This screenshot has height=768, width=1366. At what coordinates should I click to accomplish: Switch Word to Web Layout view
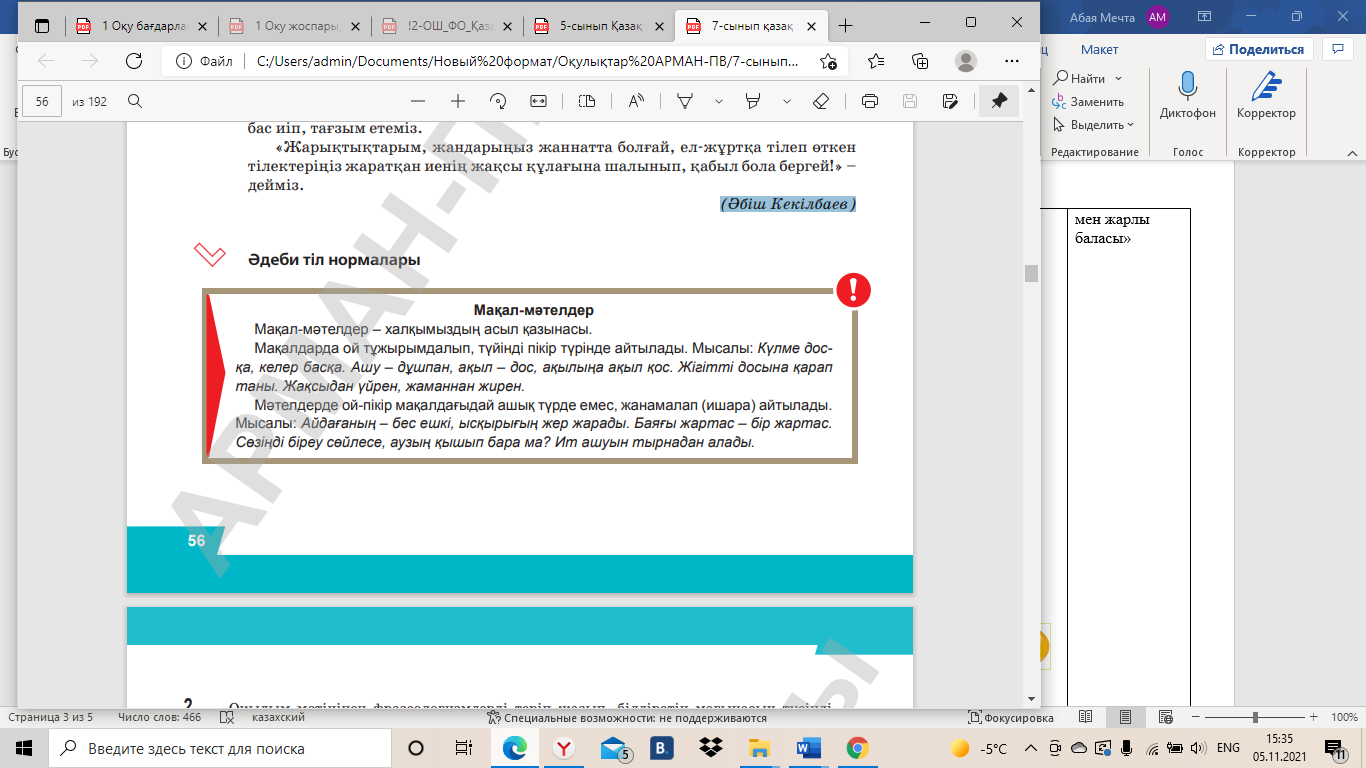pos(1164,718)
